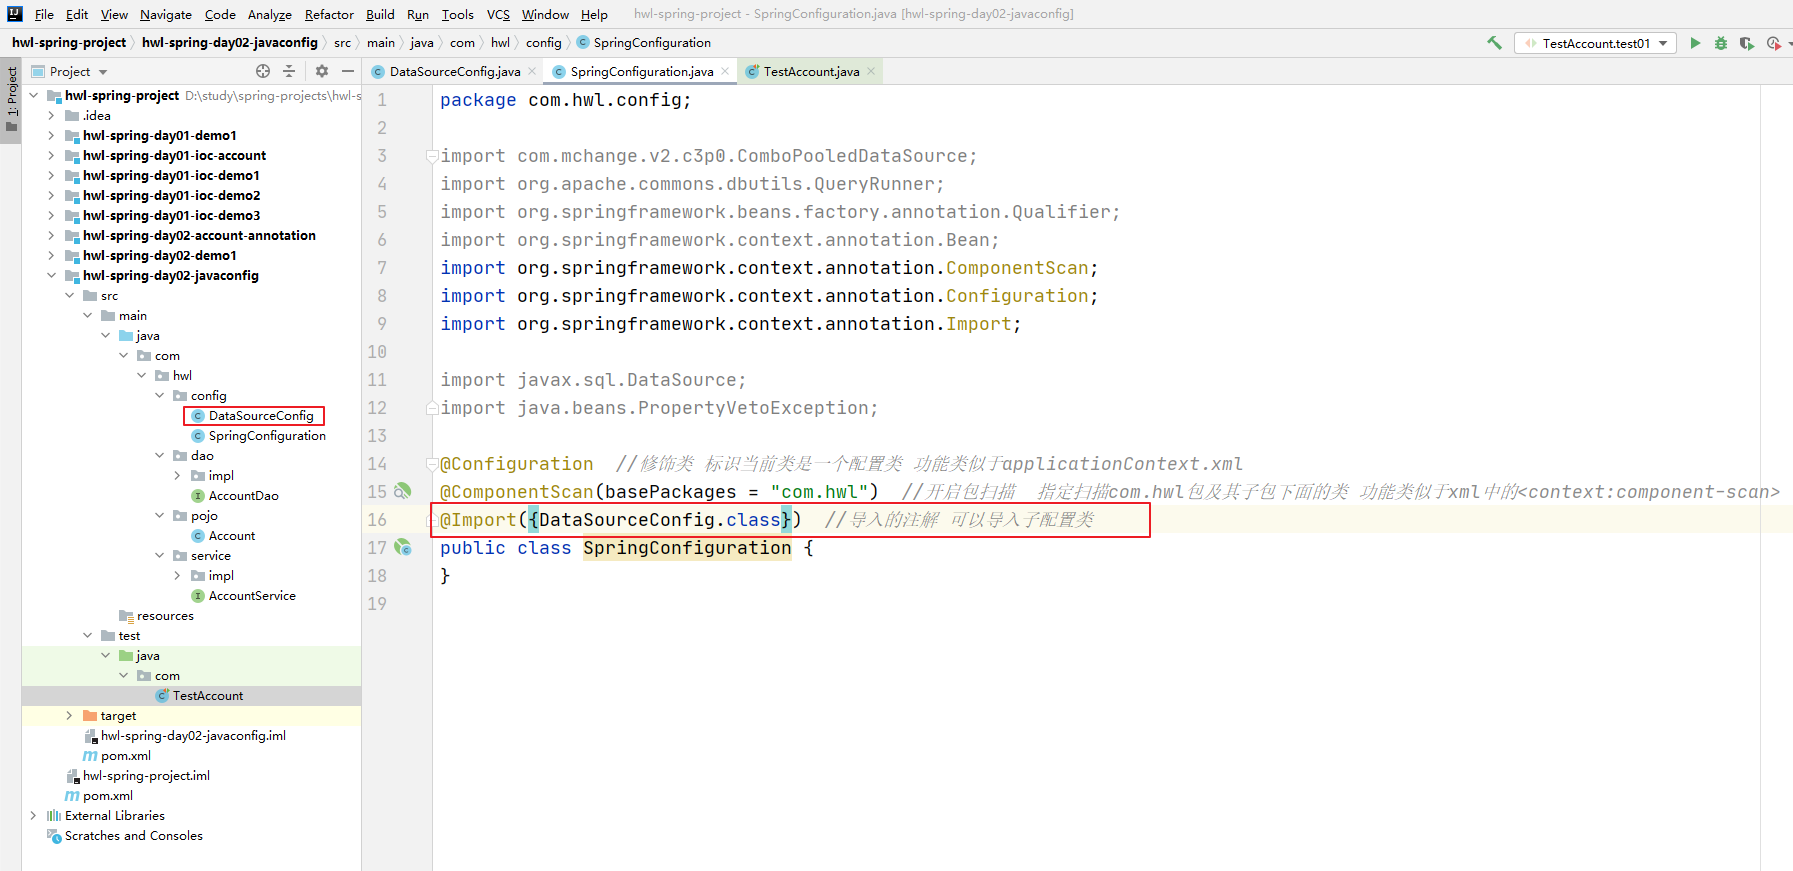
Task: Toggle the 1: Project side tool window tab
Action: tap(11, 99)
